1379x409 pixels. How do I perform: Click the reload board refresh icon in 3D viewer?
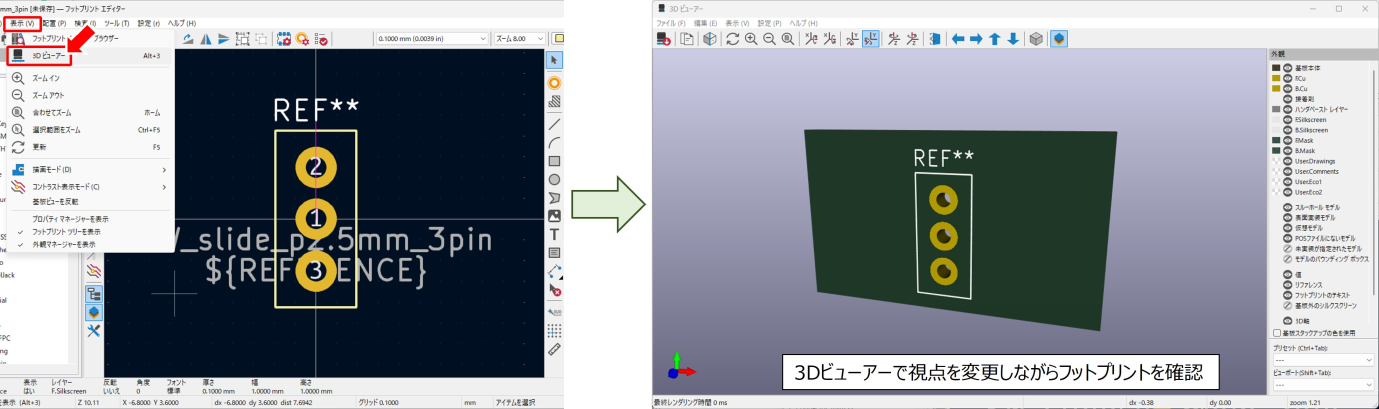click(732, 39)
